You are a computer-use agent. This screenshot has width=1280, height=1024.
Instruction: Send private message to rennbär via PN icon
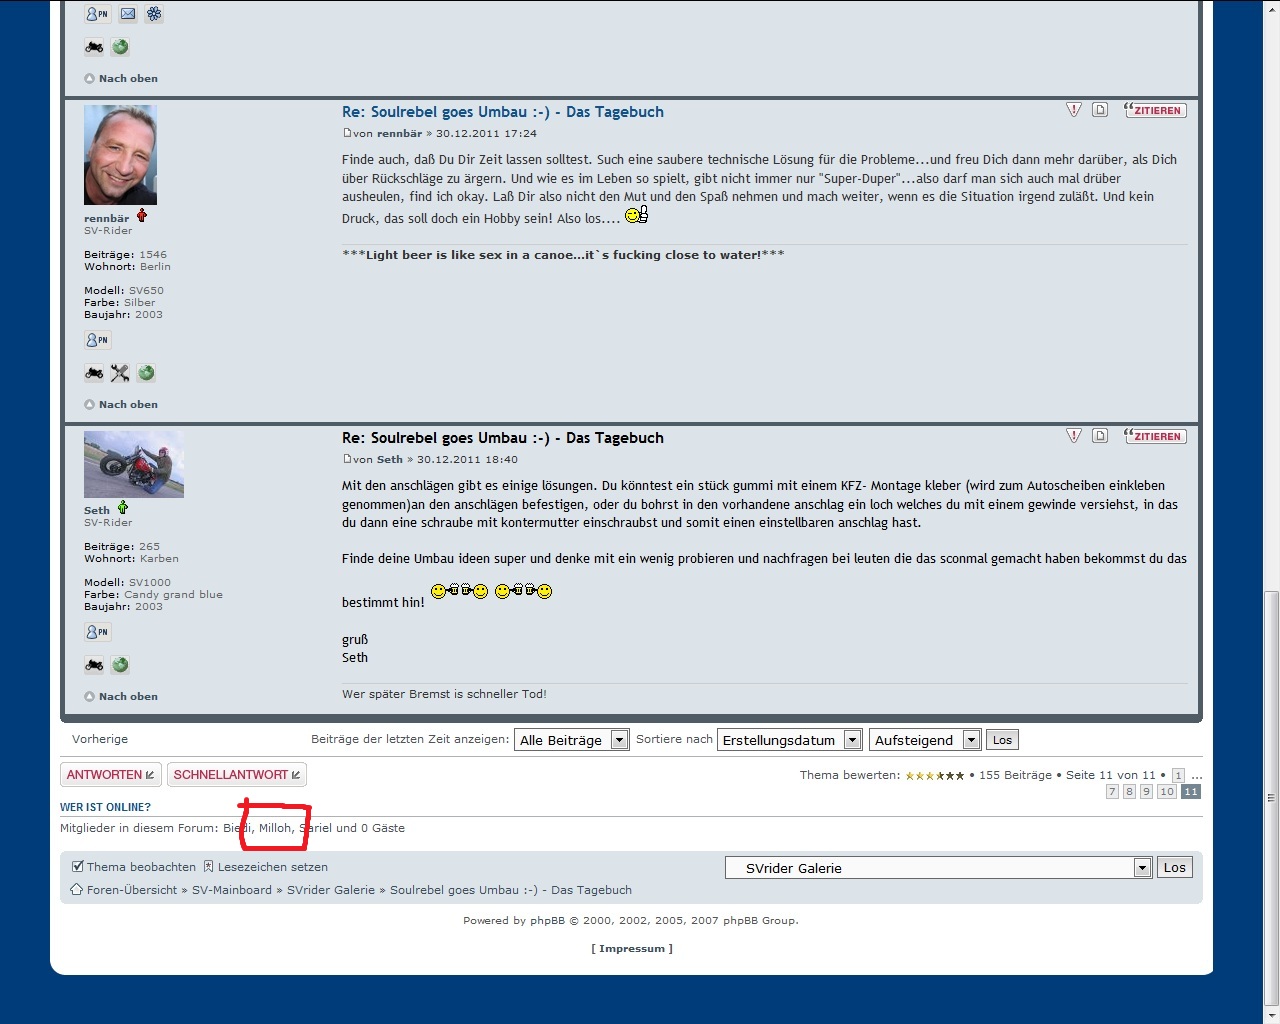97,340
